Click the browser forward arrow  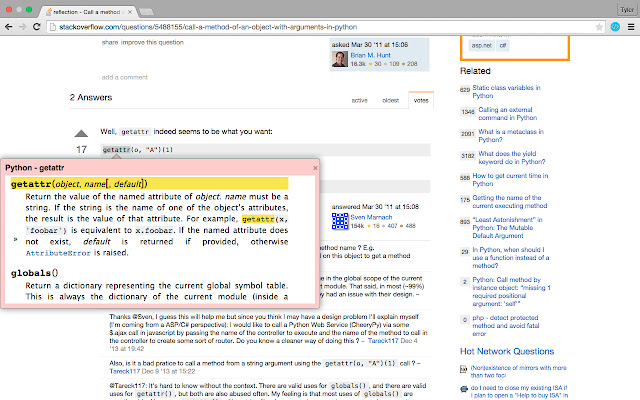(x=22, y=27)
